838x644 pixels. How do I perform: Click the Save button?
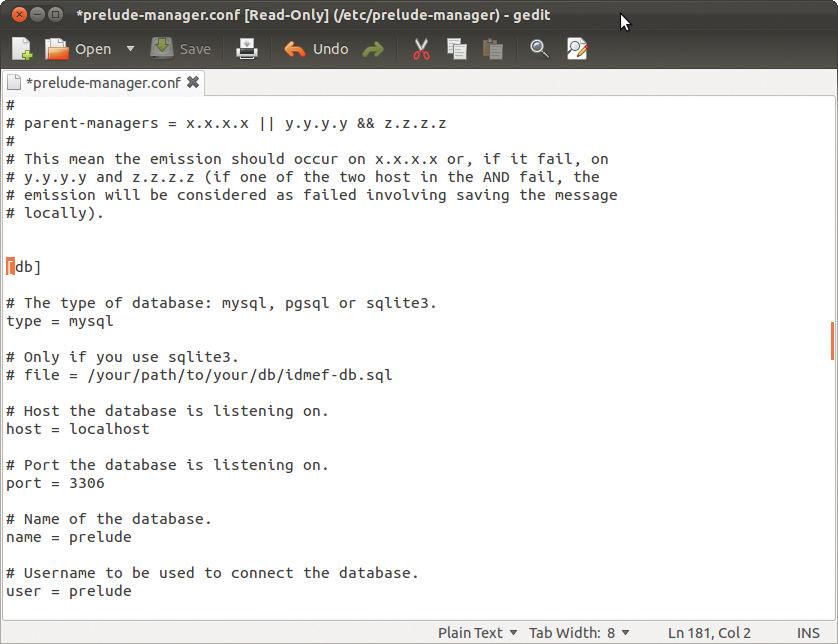click(x=181, y=48)
